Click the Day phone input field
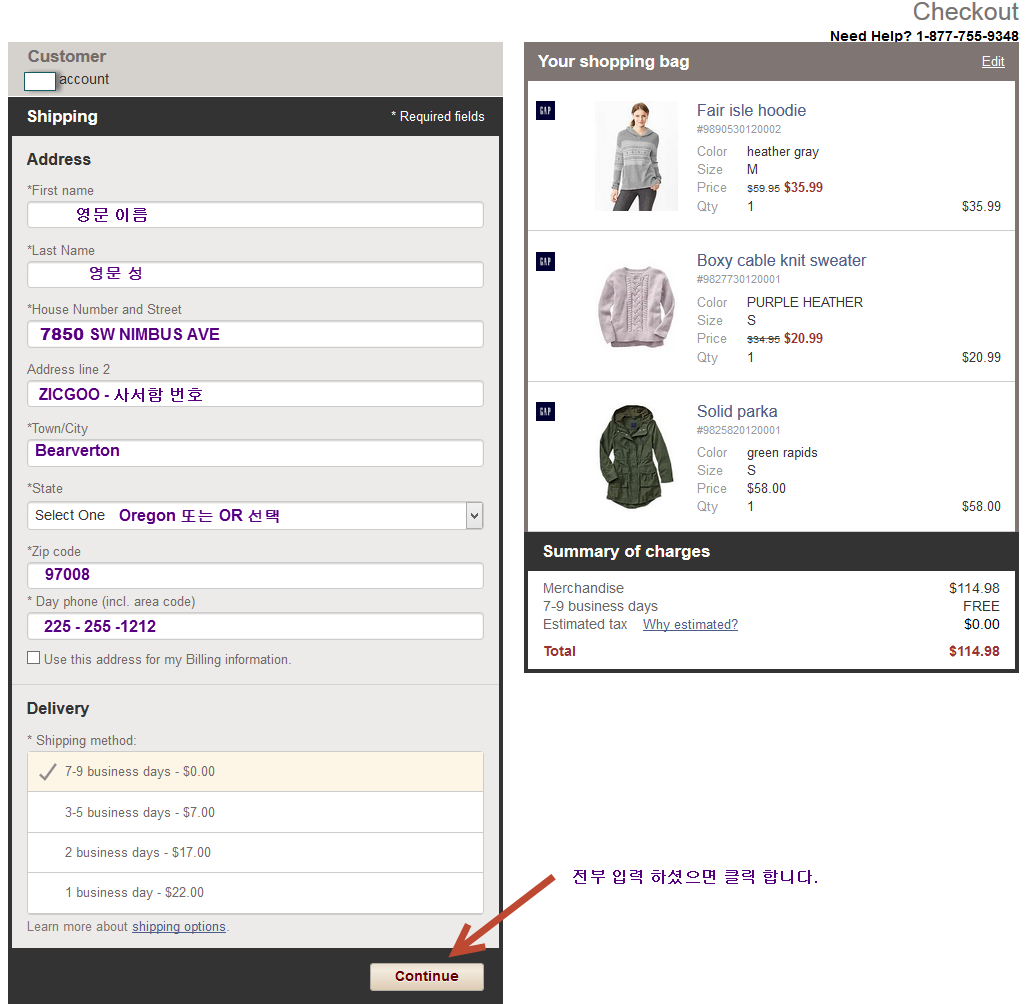1026x1004 pixels. tap(255, 626)
